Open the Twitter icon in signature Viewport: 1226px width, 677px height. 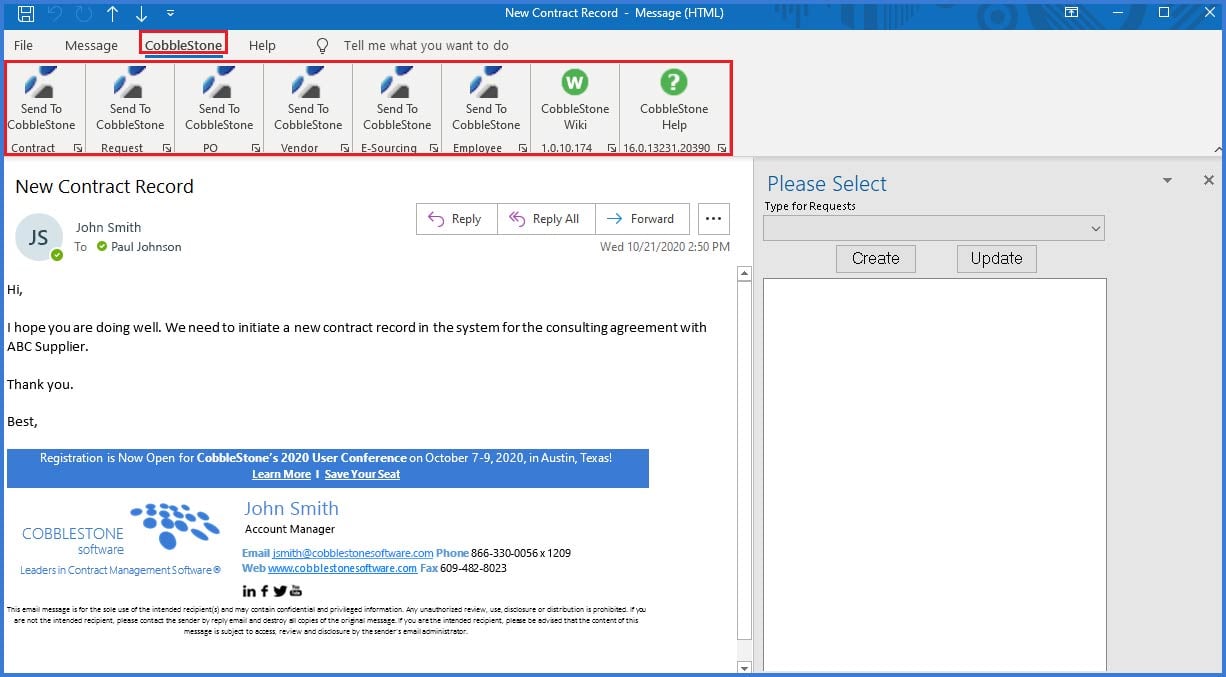click(x=280, y=591)
